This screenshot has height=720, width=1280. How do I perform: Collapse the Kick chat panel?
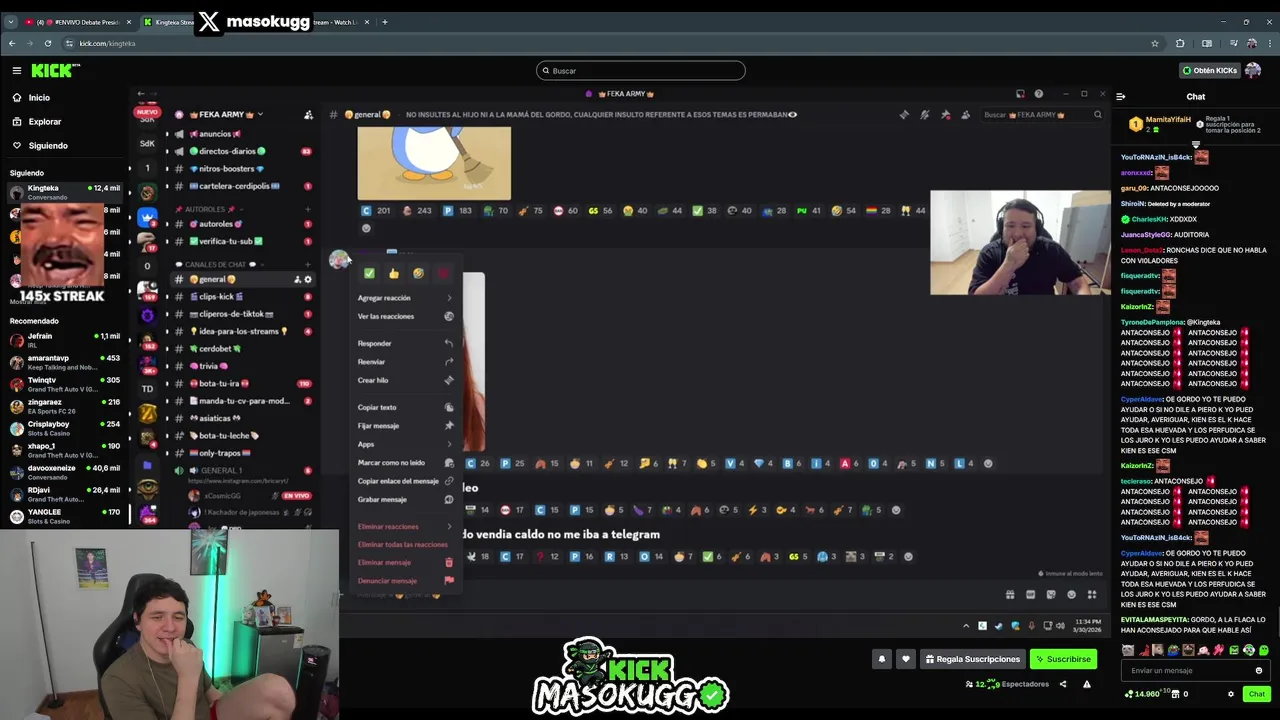1121,97
